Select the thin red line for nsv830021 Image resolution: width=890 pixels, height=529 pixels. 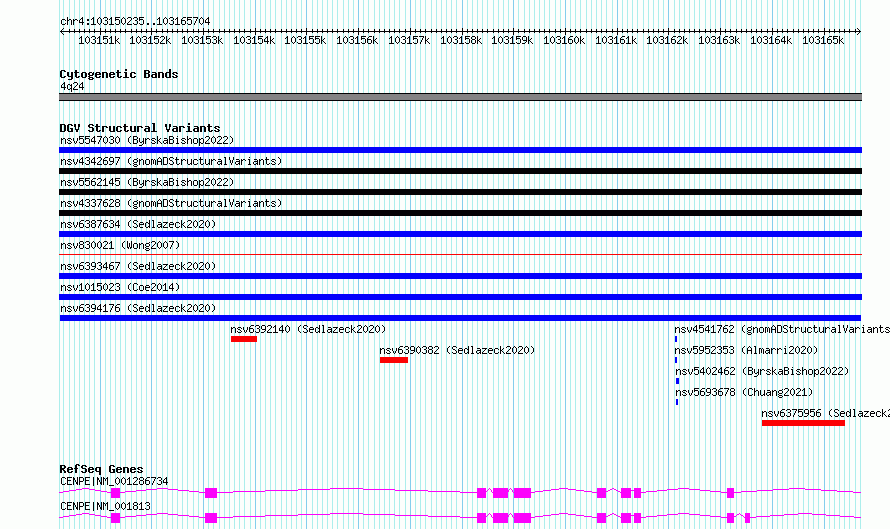(460, 255)
